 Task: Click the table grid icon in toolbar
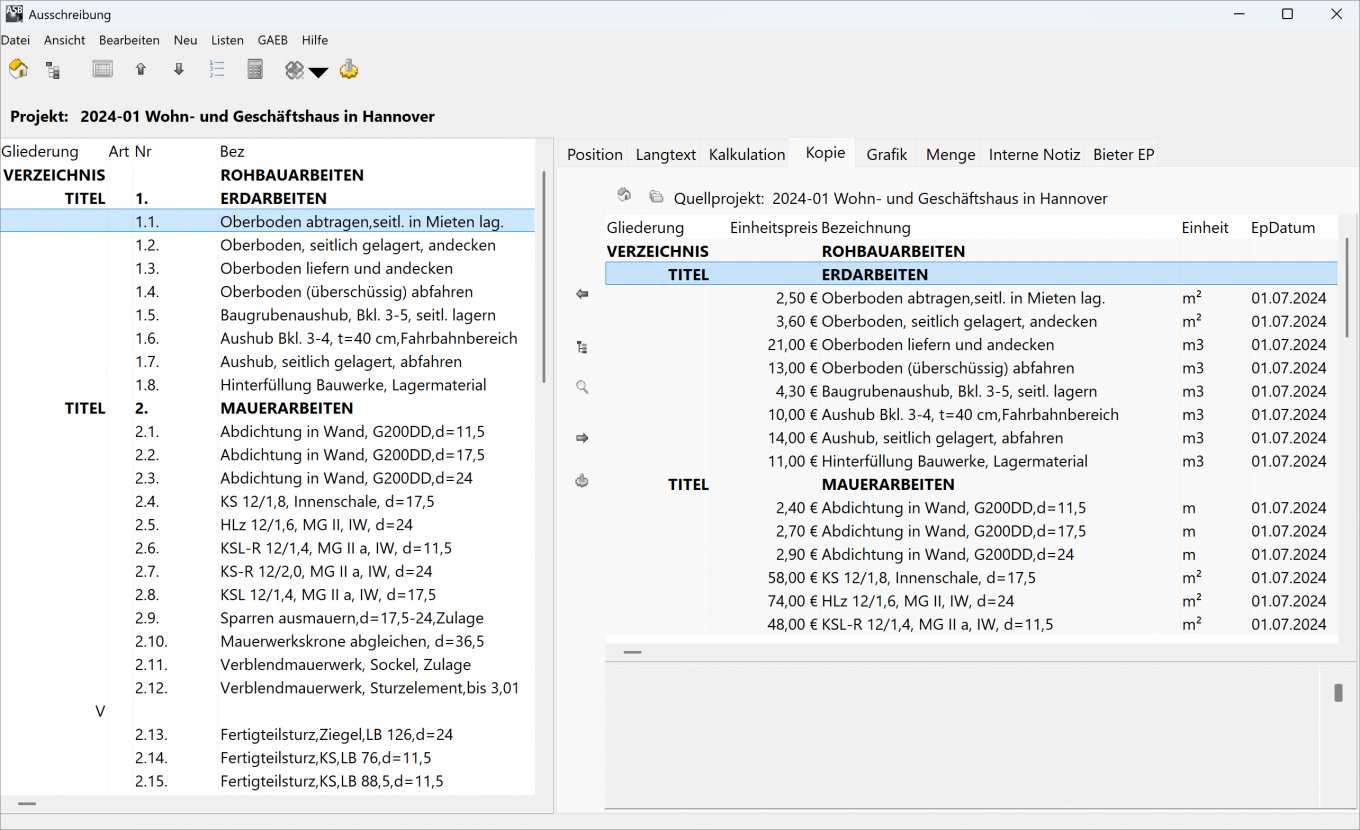pyautogui.click(x=102, y=69)
